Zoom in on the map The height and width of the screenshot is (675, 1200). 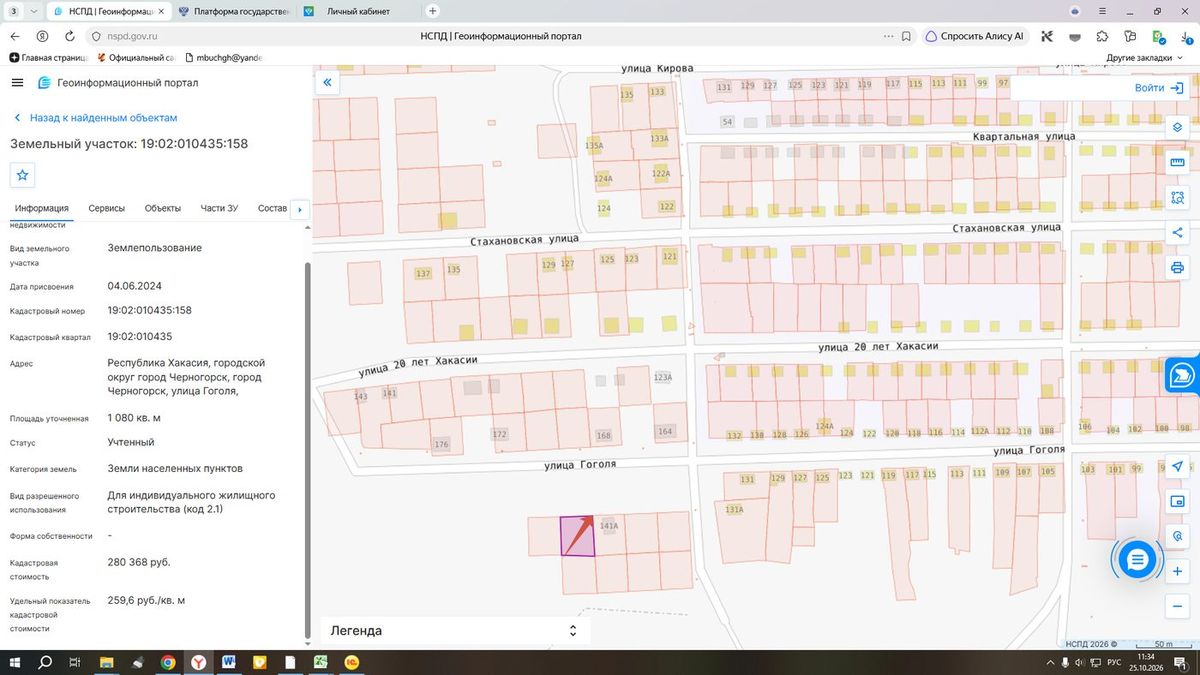point(1177,571)
